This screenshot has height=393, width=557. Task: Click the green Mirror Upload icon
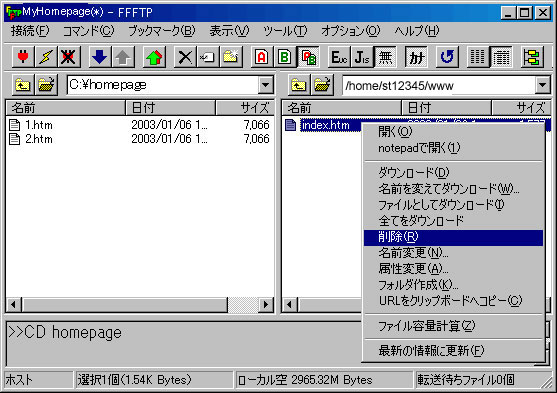154,57
